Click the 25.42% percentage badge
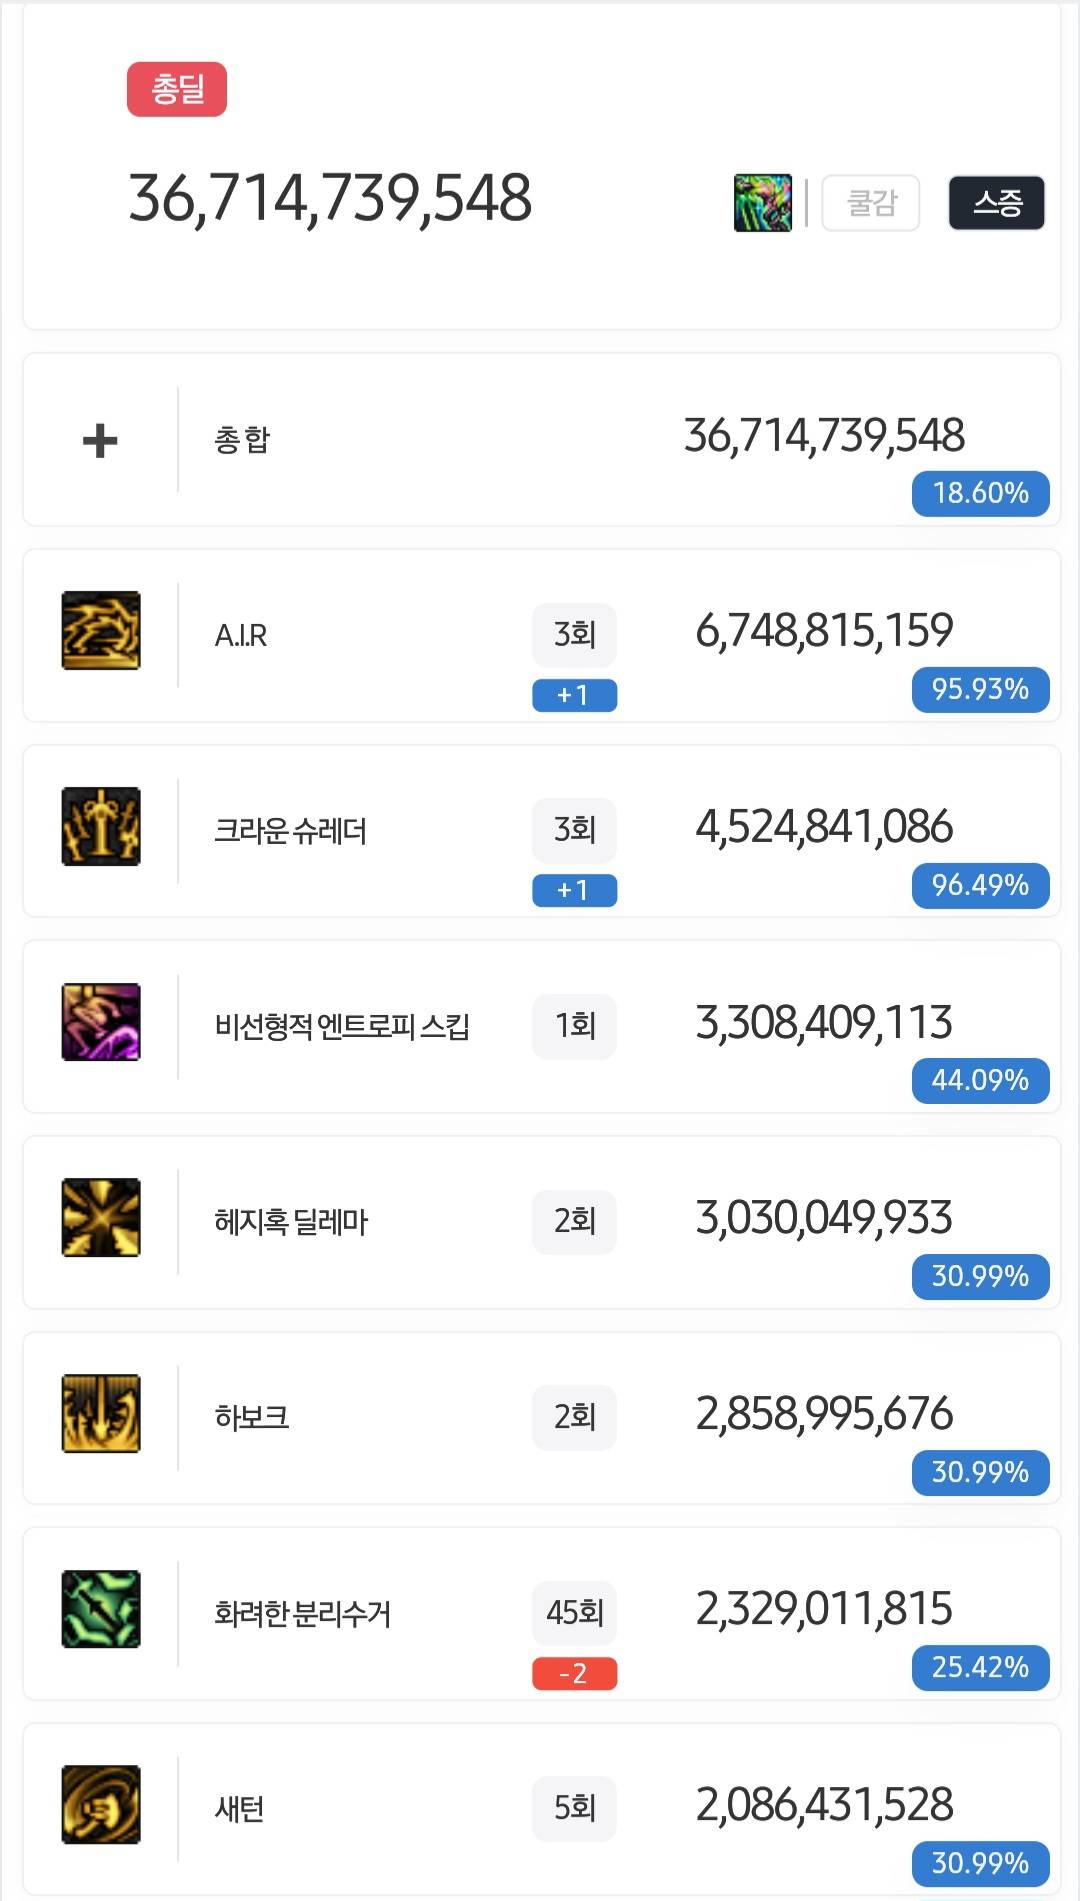This screenshot has width=1080, height=1901. [980, 1667]
